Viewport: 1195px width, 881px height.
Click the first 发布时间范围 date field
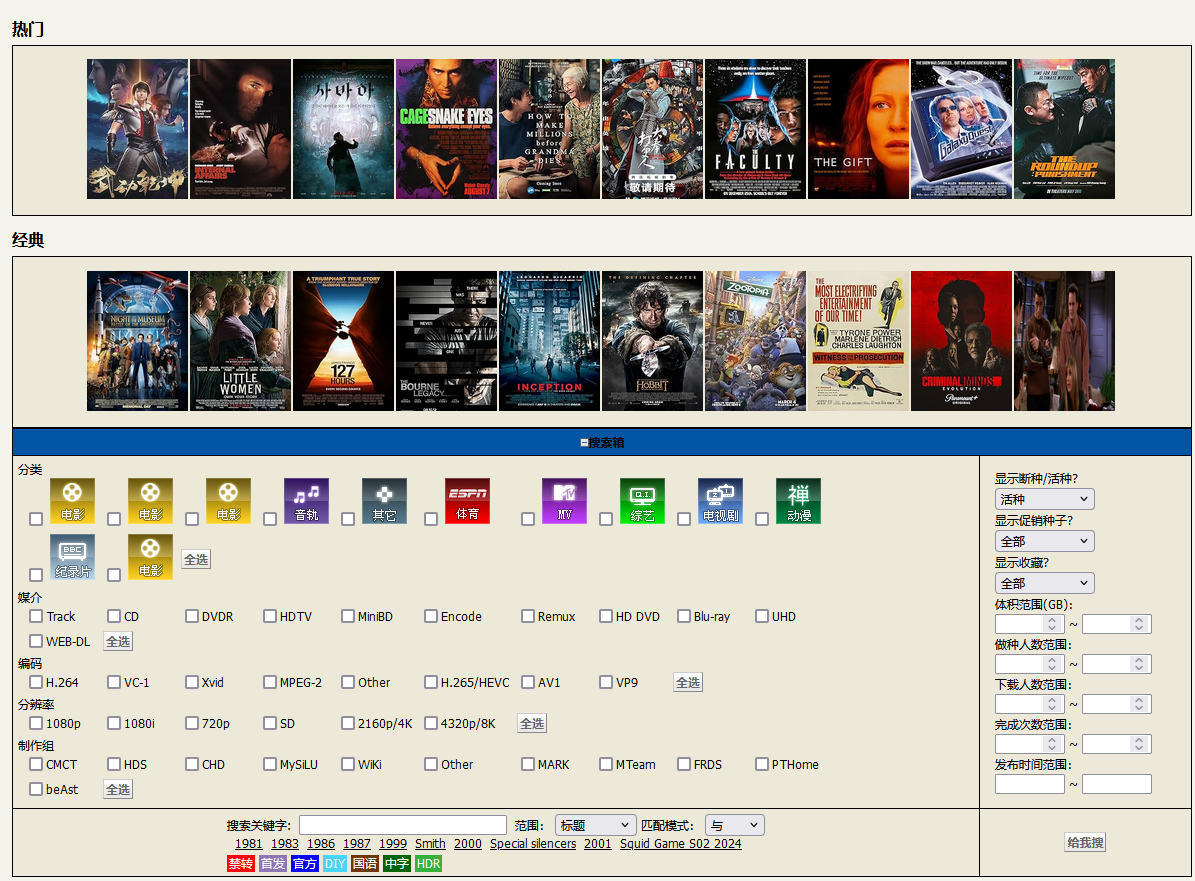tap(1030, 784)
